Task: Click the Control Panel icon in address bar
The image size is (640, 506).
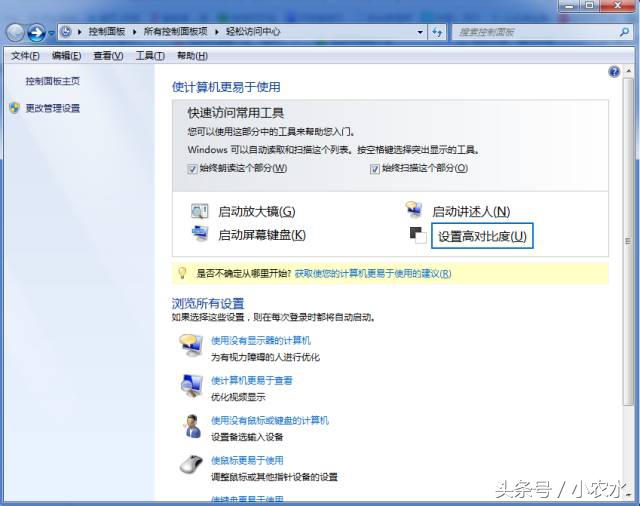Action: pos(66,31)
